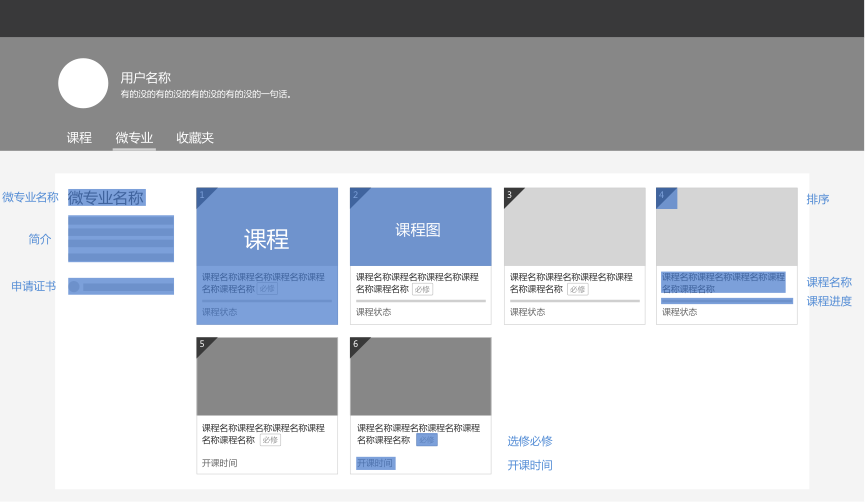Open the 微专业 tab
Image resolution: width=865 pixels, height=502 pixels.
coord(134,137)
